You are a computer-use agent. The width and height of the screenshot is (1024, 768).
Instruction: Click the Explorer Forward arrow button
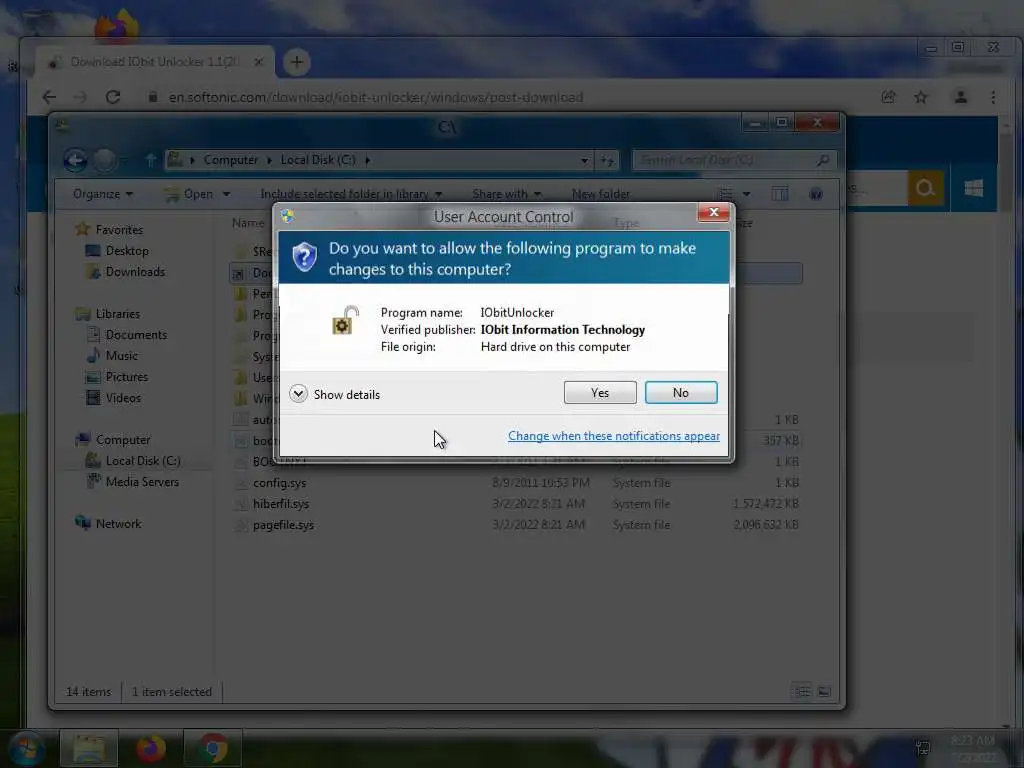coord(104,160)
